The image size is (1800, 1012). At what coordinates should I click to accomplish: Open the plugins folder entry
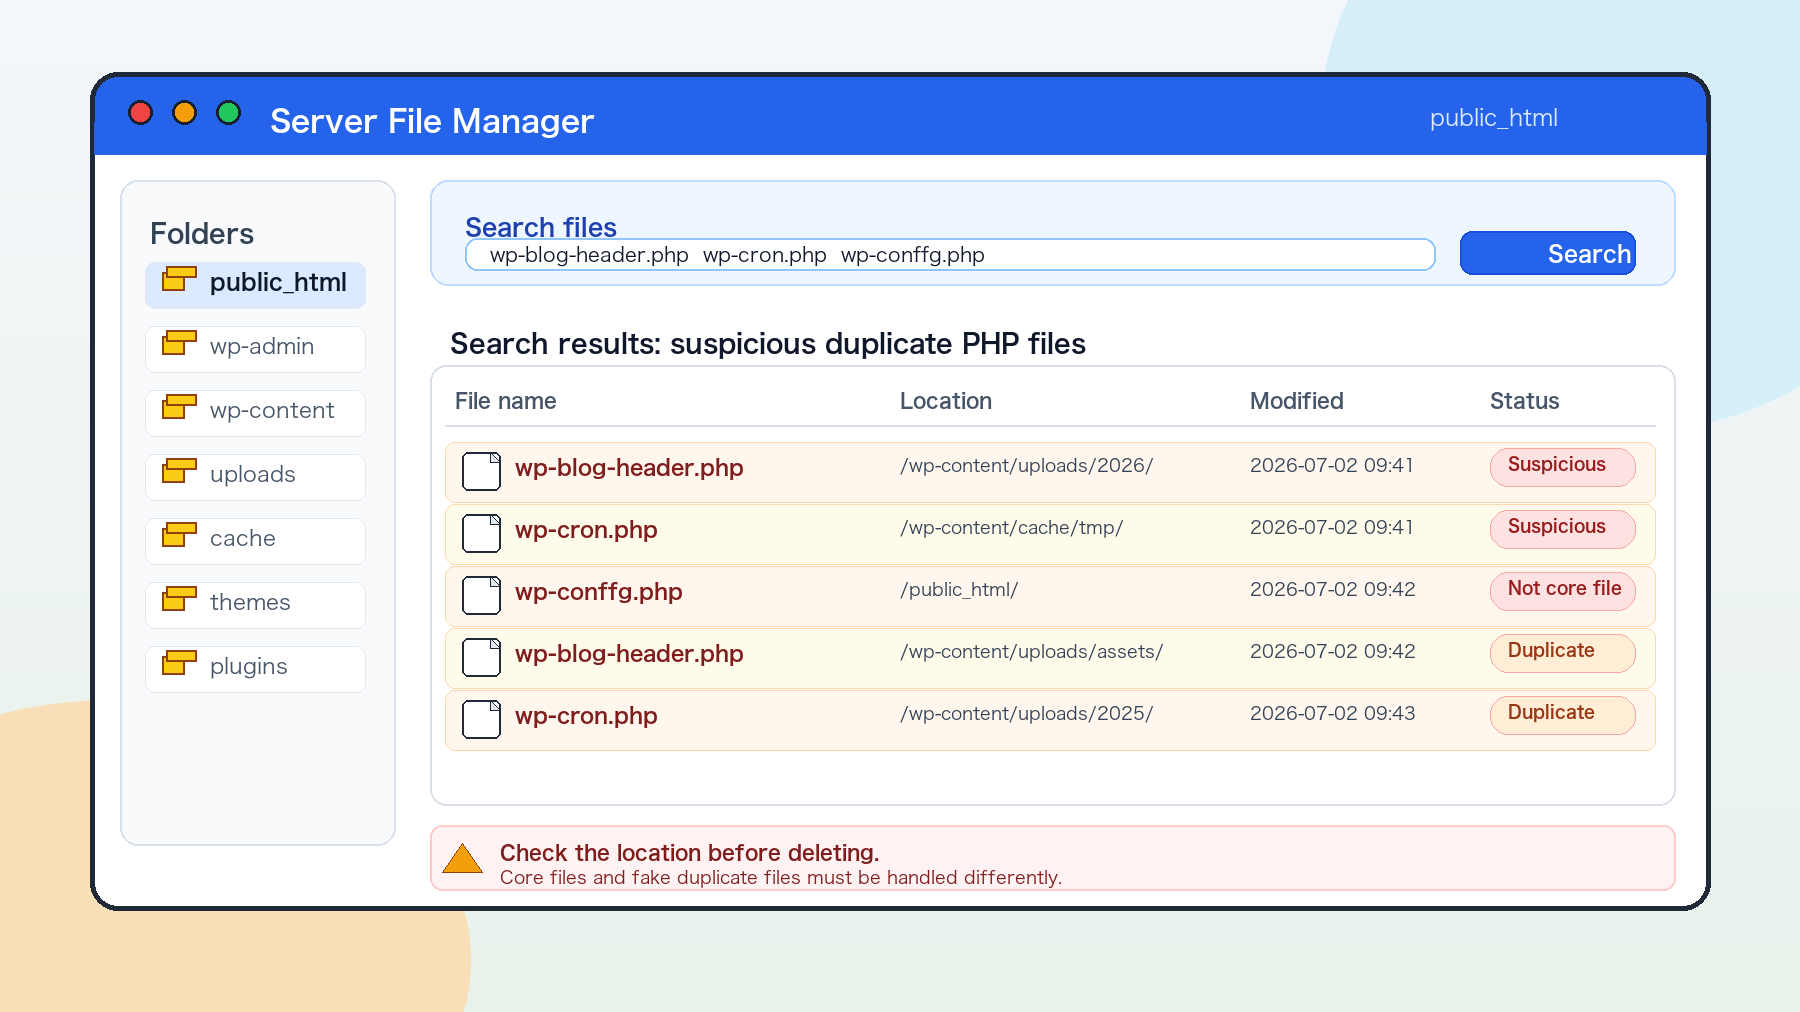[255, 669]
